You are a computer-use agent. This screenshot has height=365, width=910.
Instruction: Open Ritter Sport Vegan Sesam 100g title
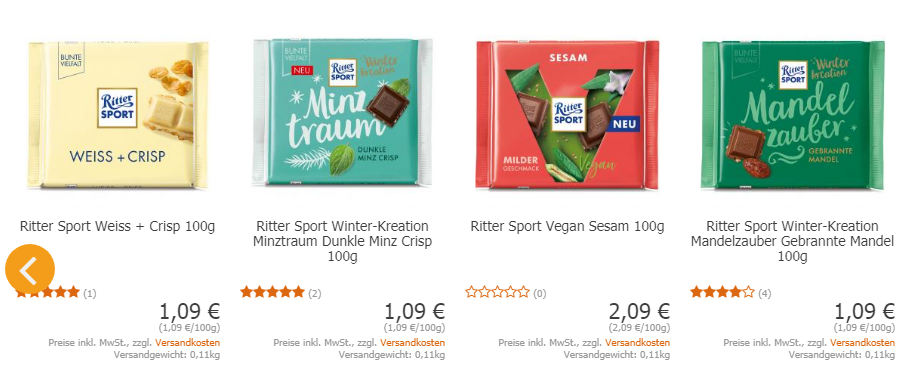(x=568, y=226)
